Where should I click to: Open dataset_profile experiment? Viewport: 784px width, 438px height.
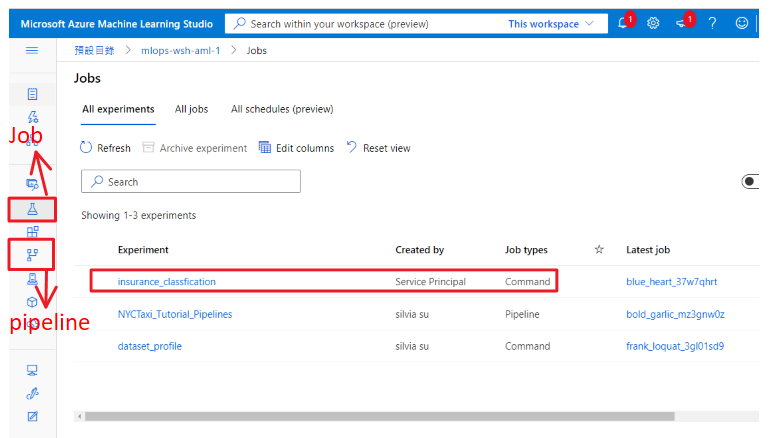(150, 346)
